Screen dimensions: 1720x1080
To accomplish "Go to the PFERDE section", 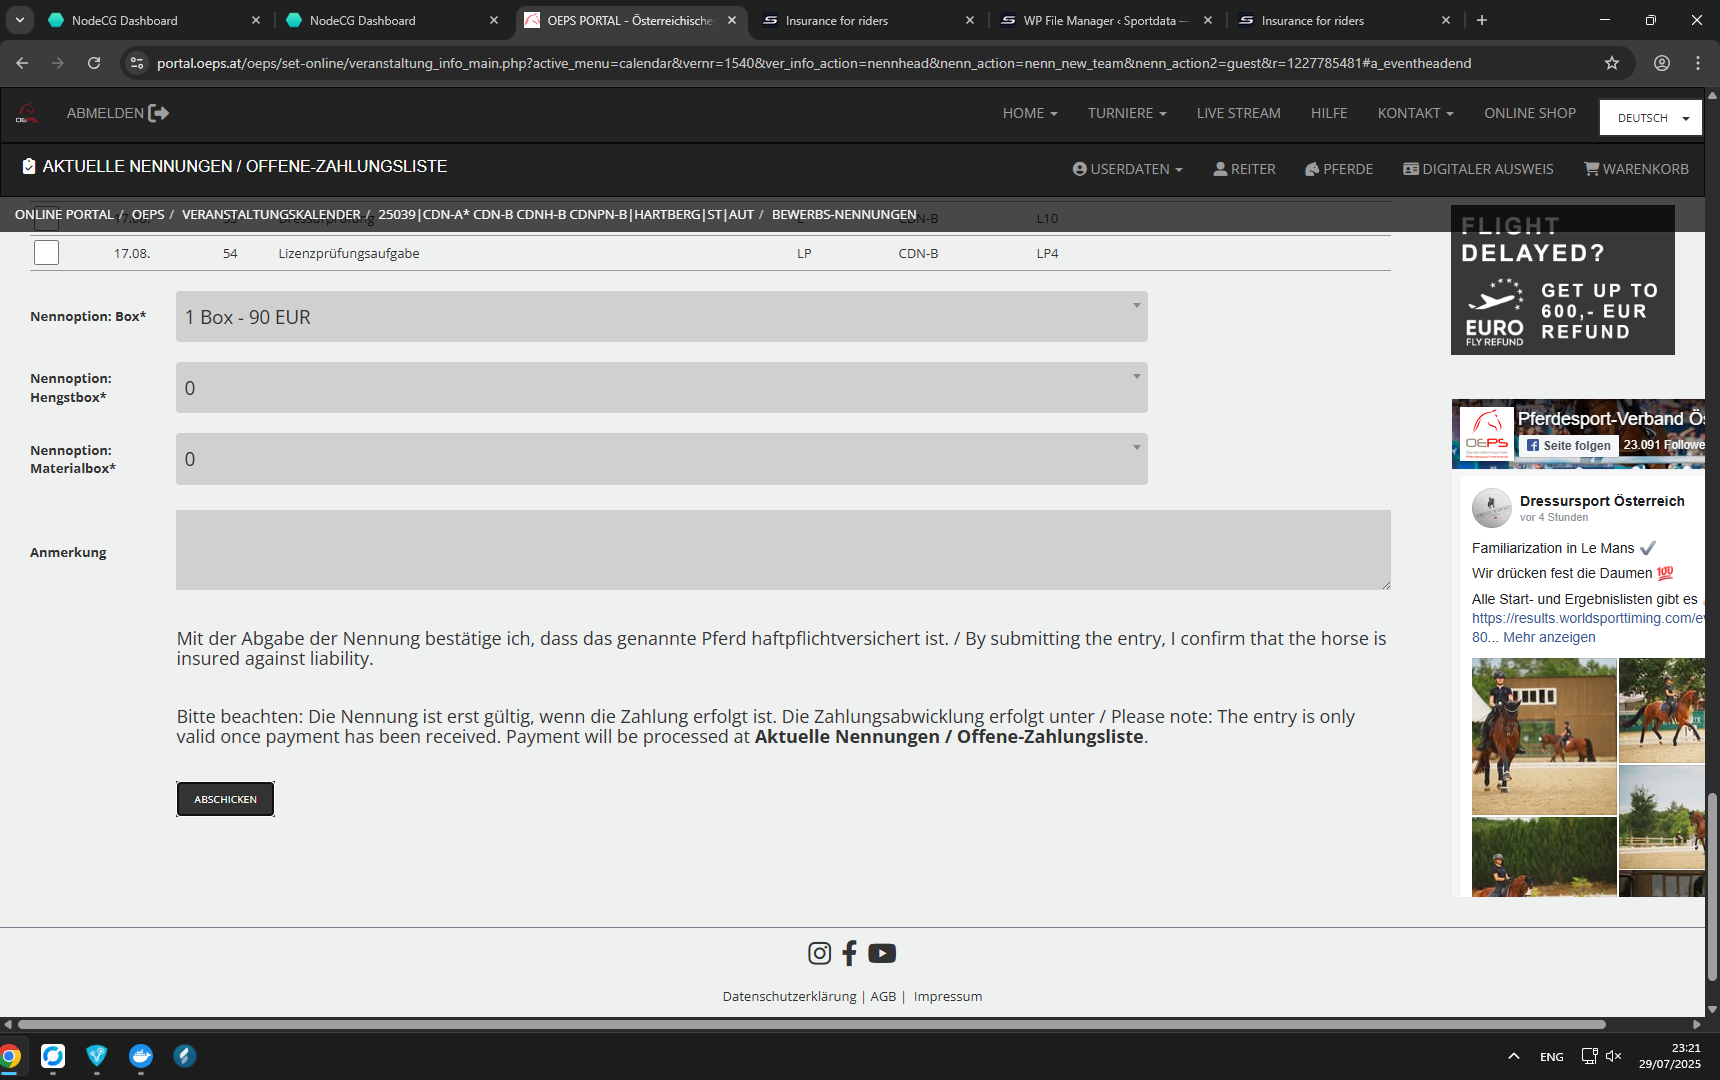I will tap(1339, 169).
